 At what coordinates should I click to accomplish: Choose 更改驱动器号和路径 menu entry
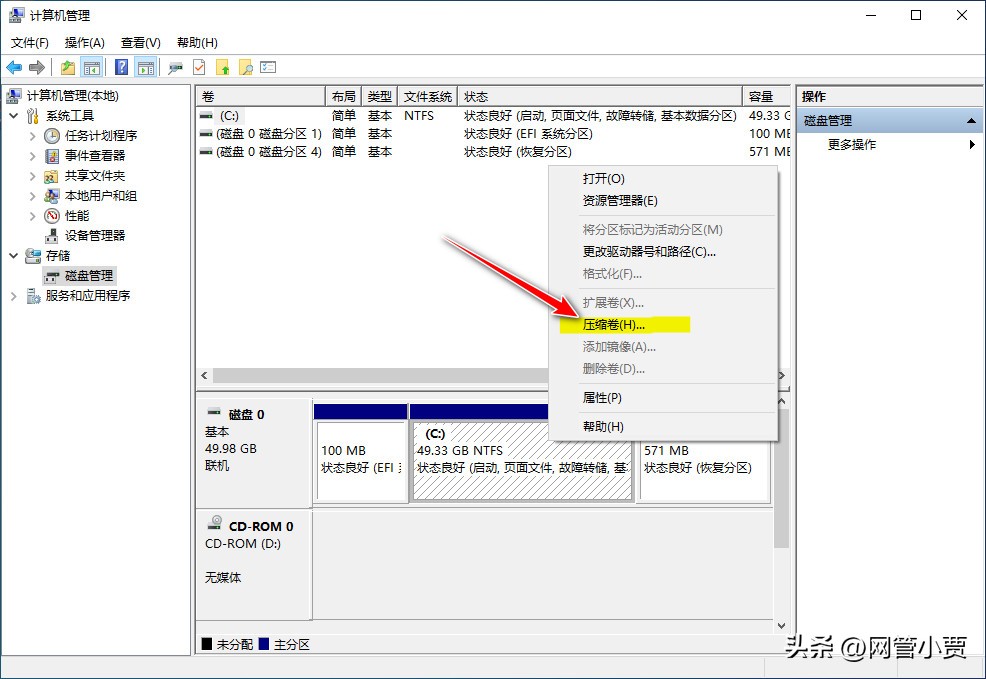[x=645, y=253]
